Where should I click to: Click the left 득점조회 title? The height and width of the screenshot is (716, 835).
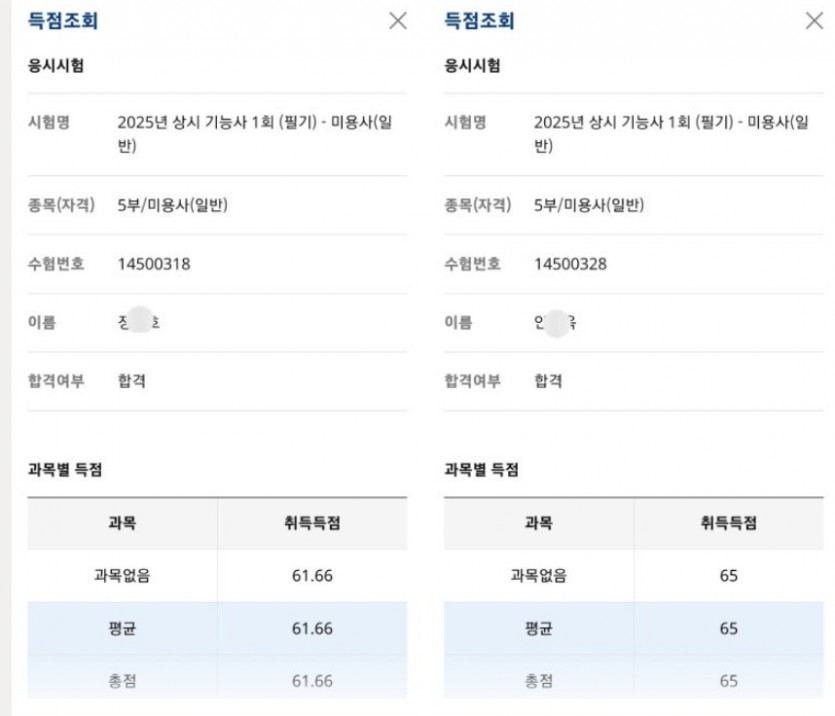[x=63, y=21]
